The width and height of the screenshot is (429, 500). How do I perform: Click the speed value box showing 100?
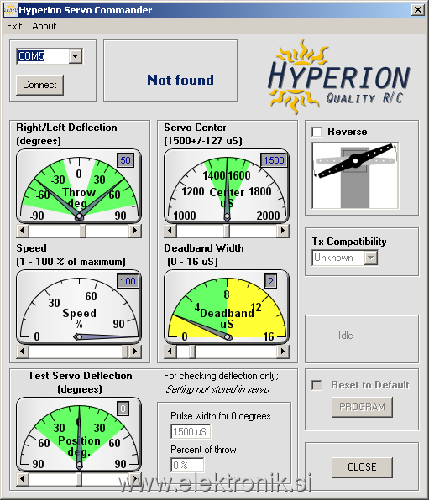(128, 281)
